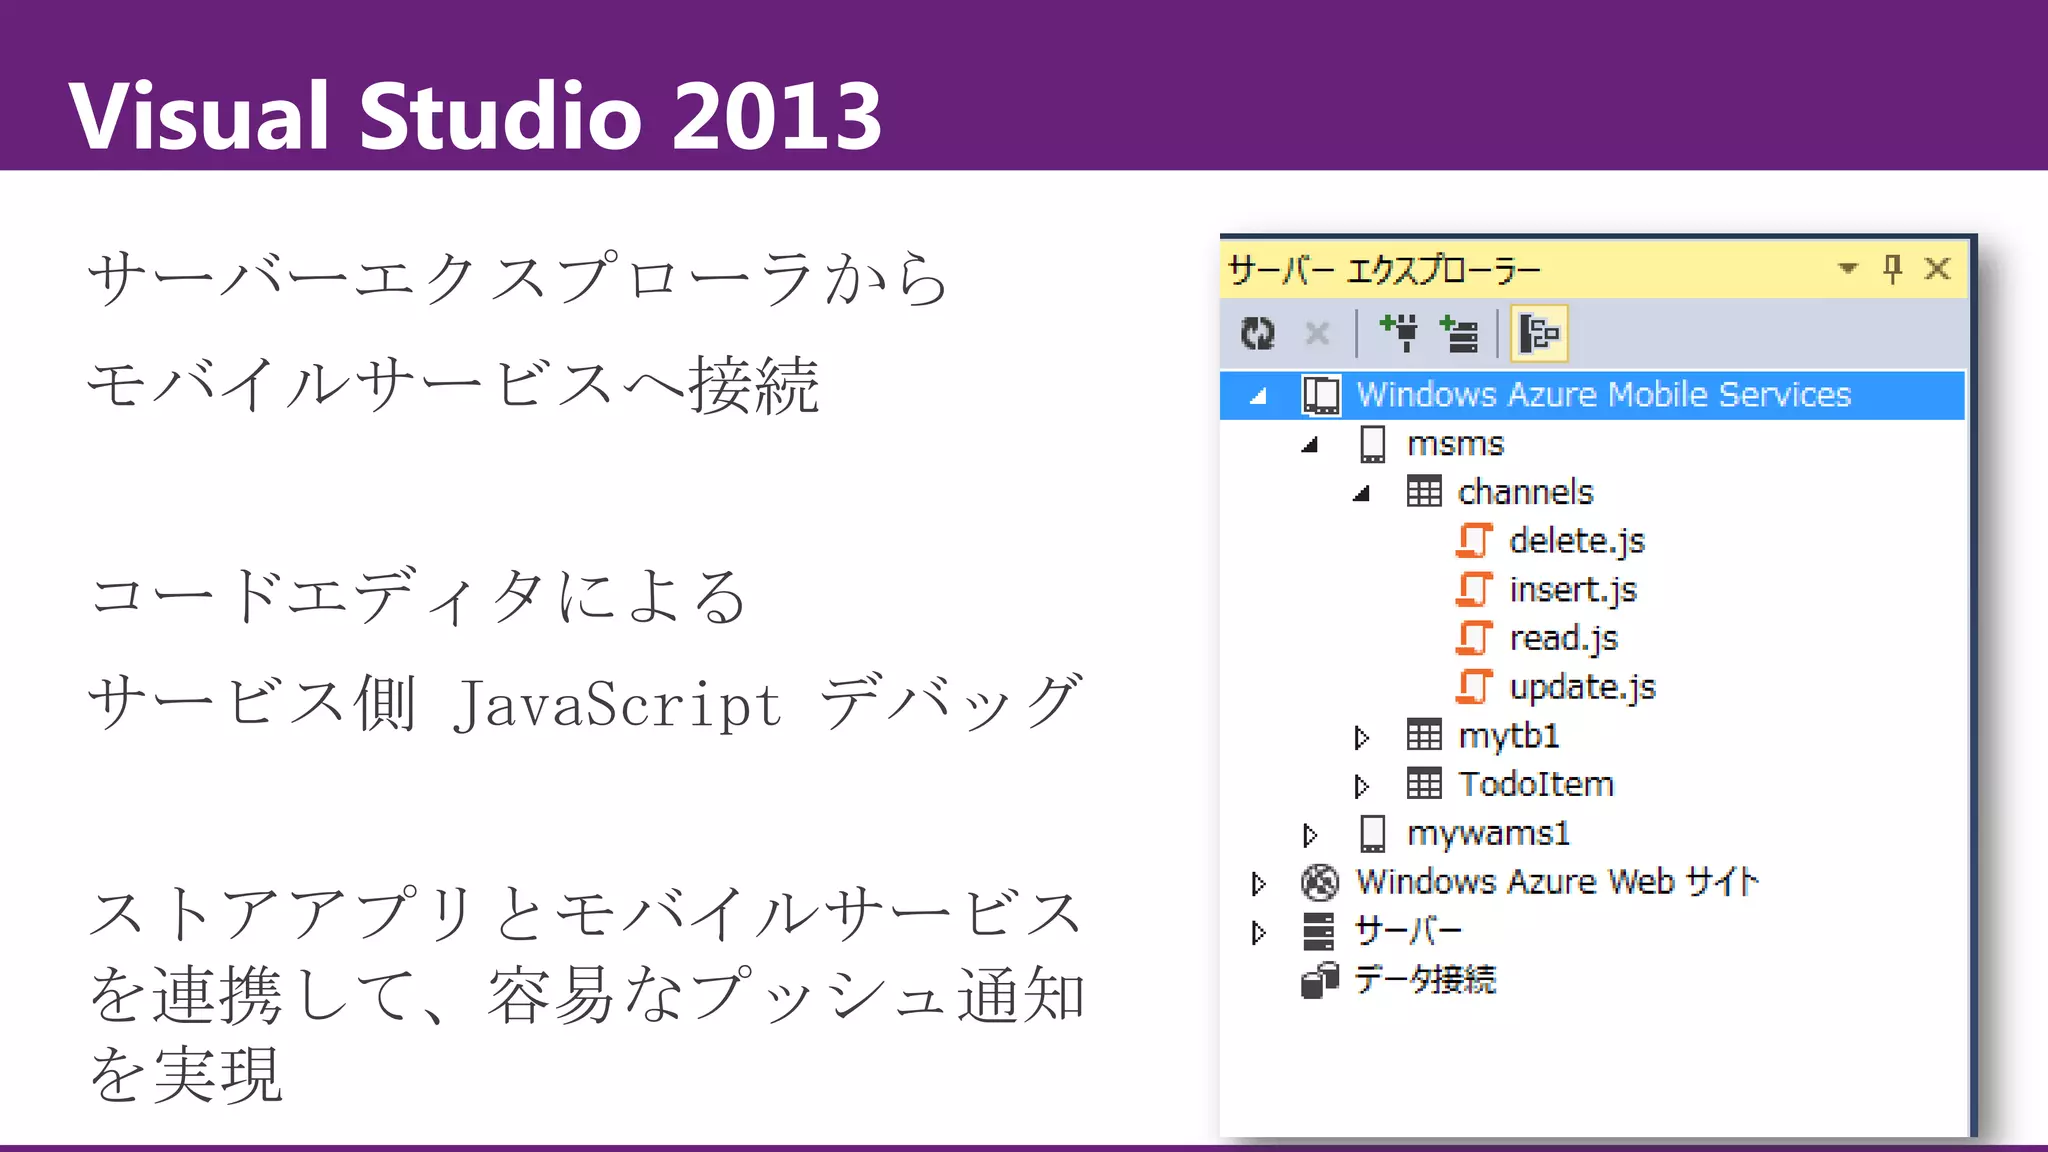2048x1152 pixels.
Task: Expand the TodoItem table node
Action: click(1361, 786)
